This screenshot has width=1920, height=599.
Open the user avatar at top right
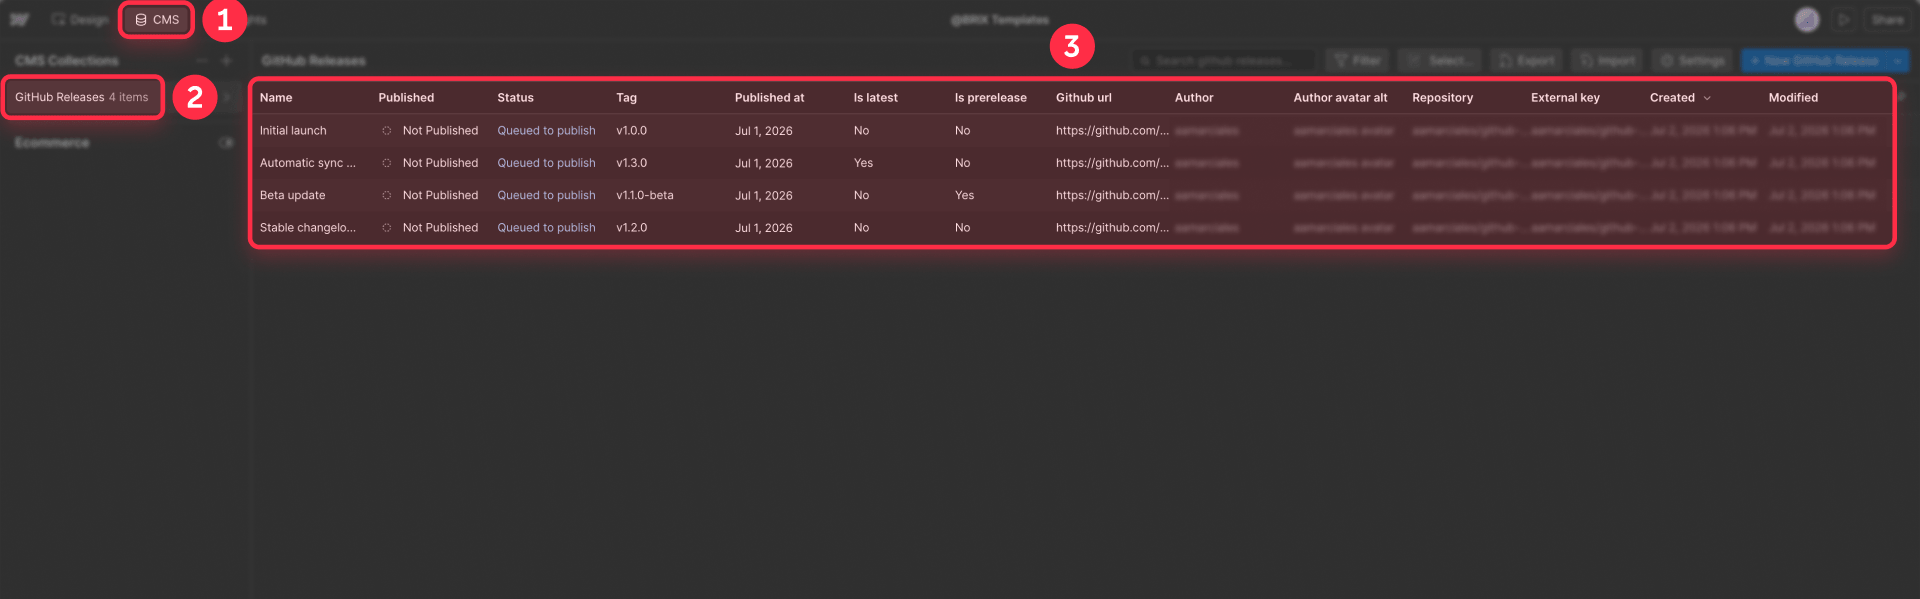(x=1806, y=20)
